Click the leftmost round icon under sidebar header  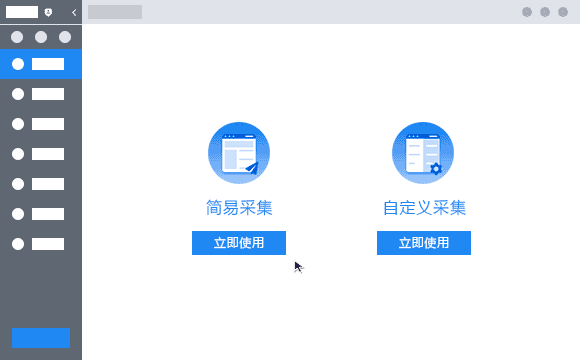tap(17, 37)
